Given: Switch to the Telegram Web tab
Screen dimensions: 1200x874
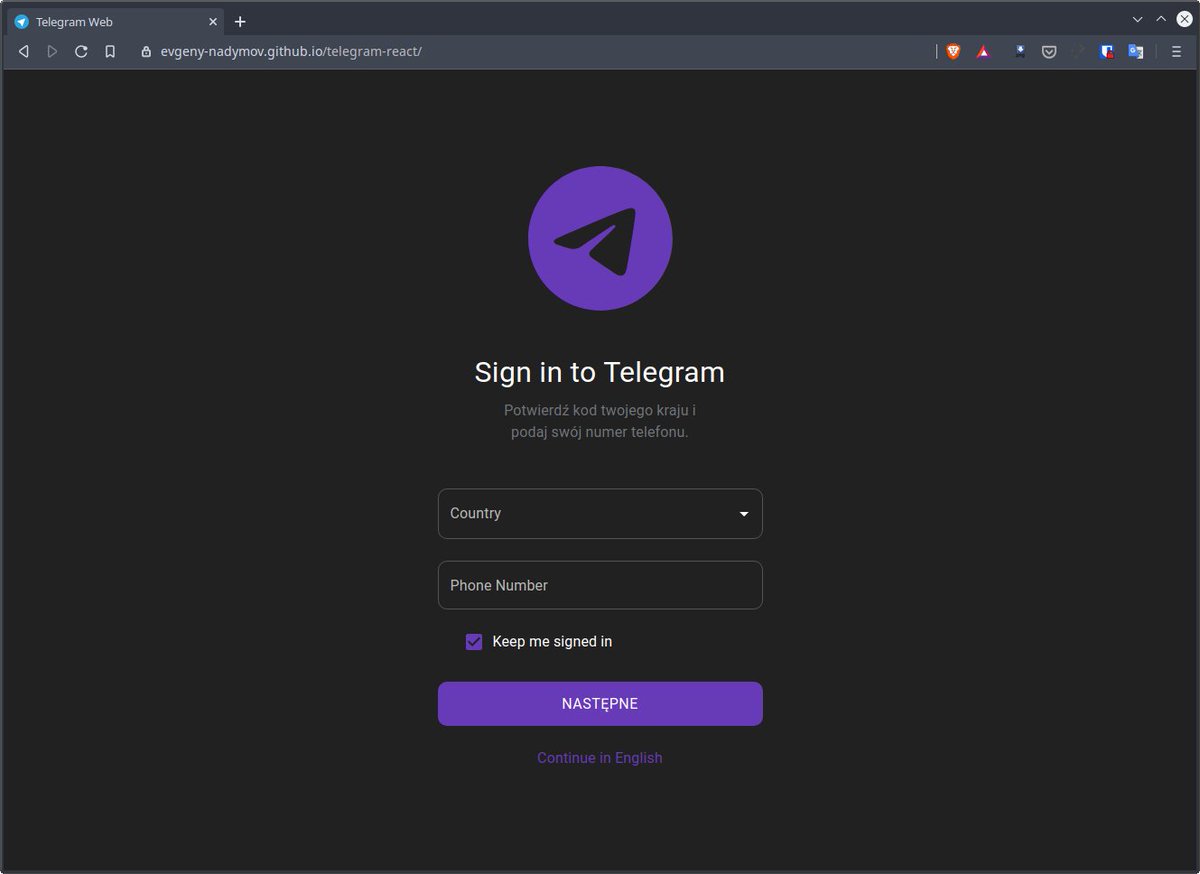Looking at the screenshot, I should tap(116, 21).
